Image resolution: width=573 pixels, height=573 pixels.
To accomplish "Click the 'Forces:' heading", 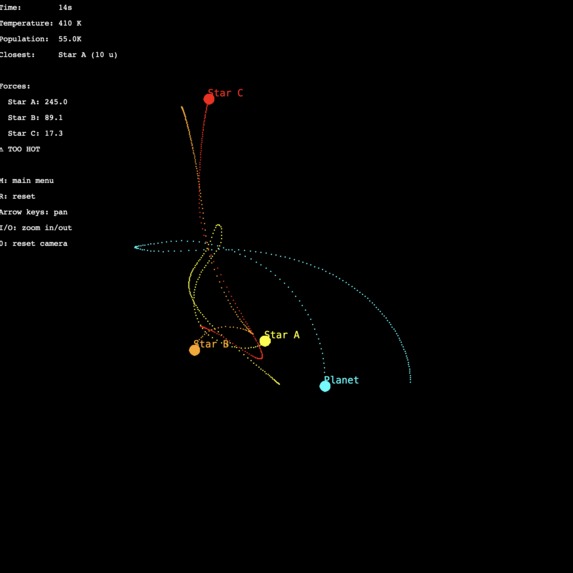I will [15, 86].
